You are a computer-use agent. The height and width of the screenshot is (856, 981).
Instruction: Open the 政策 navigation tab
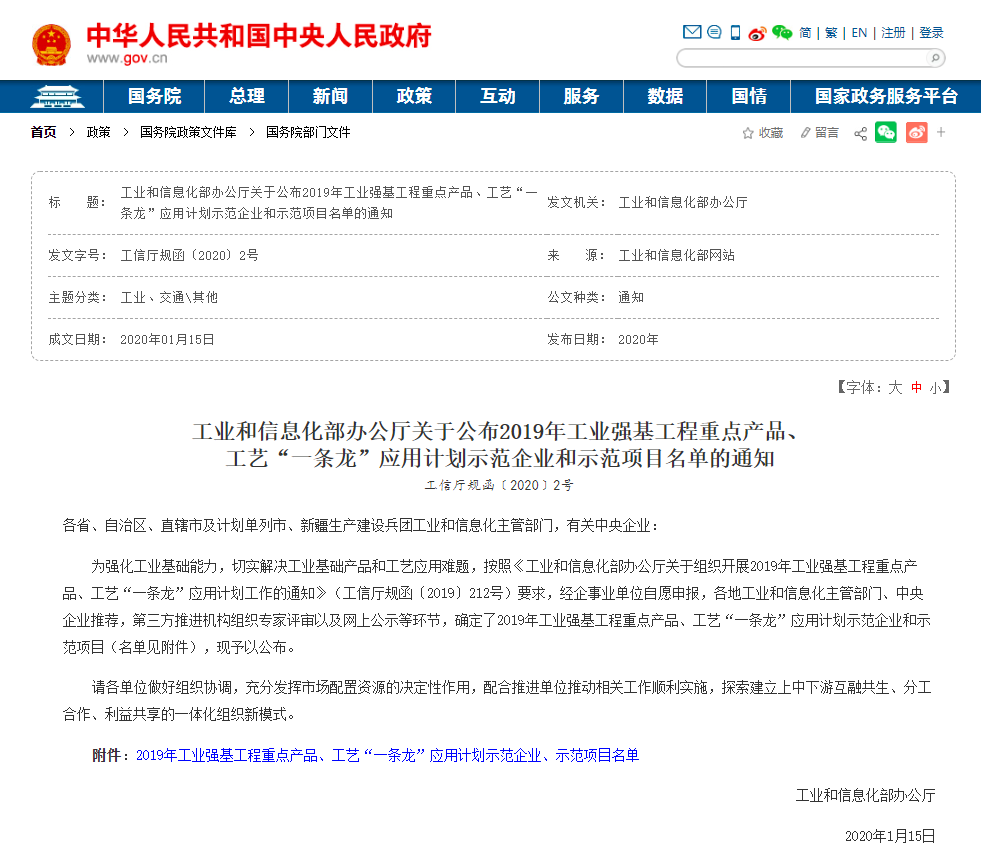[414, 96]
